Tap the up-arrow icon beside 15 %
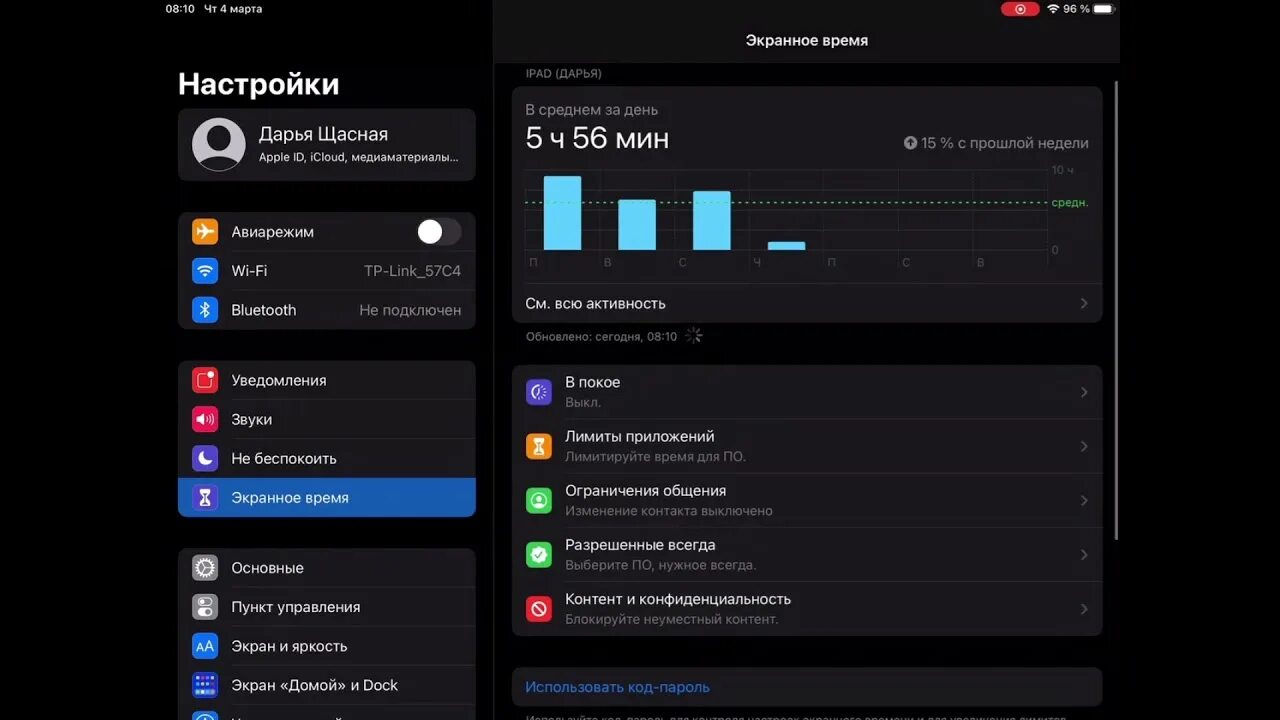 pyautogui.click(x=910, y=143)
